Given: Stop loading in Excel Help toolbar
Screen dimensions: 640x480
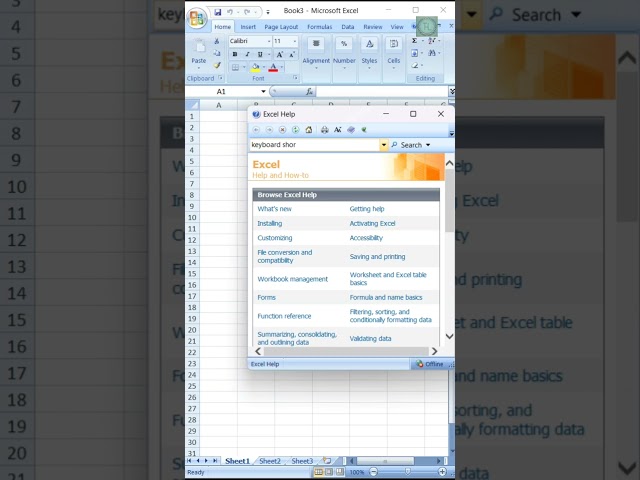Looking at the screenshot, I should point(282,130).
